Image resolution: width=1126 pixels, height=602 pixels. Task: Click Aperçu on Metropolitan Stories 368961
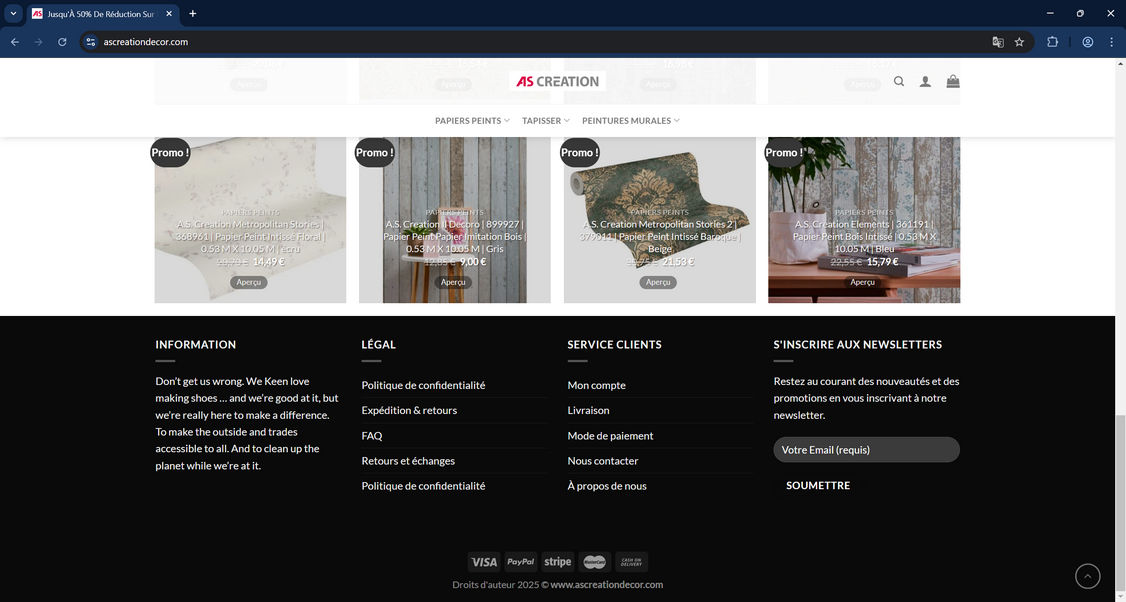[x=248, y=282]
